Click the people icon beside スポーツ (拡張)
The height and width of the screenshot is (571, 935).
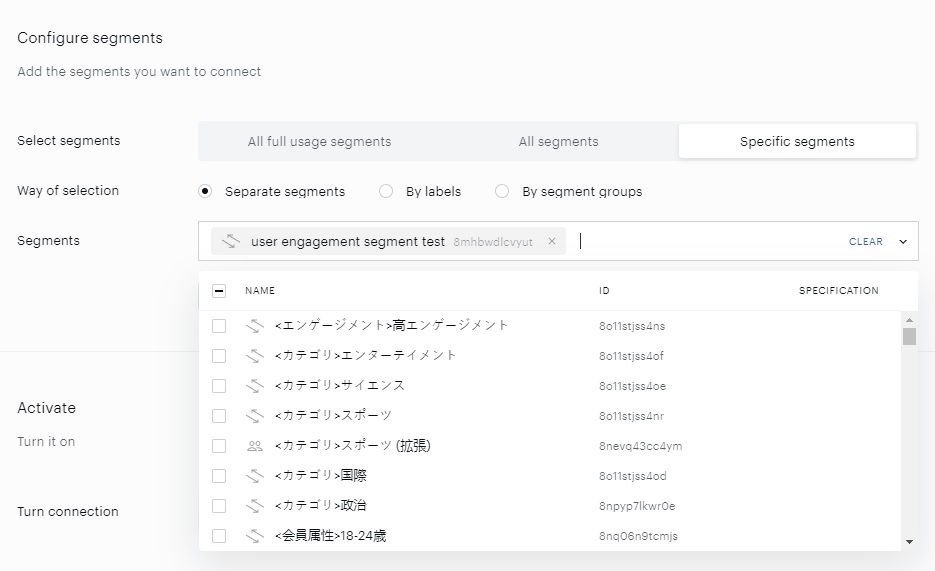255,446
